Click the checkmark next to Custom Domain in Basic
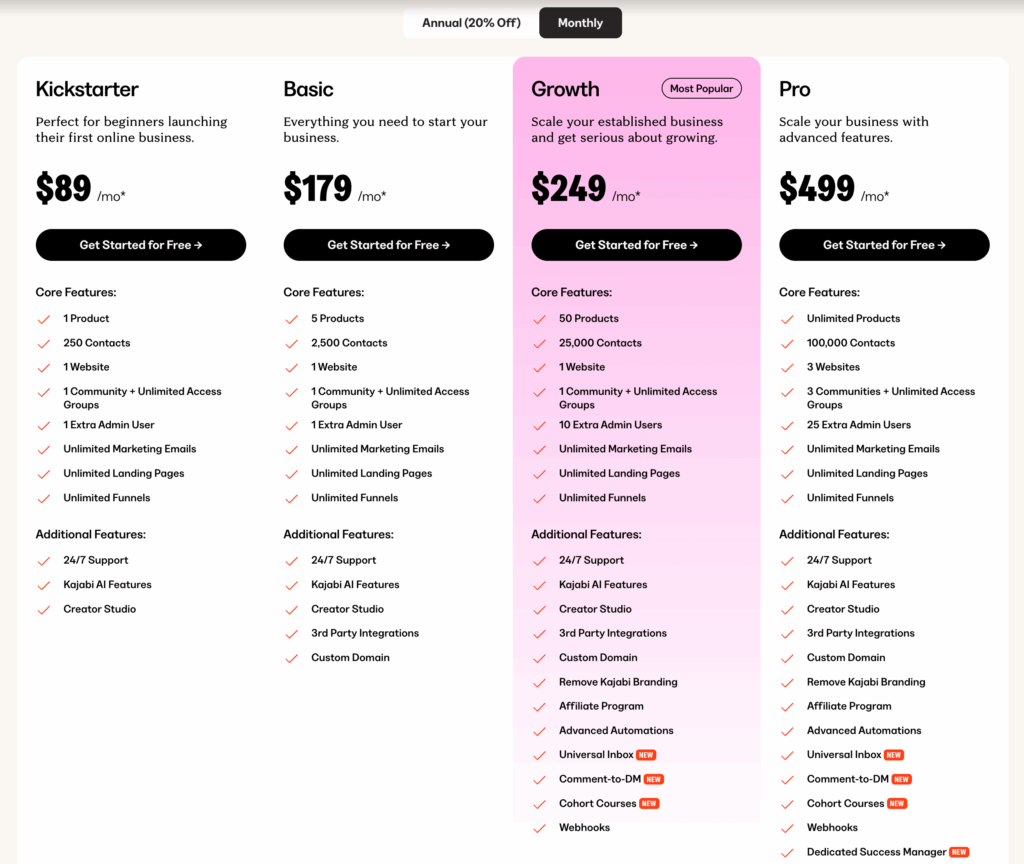This screenshot has width=1024, height=864. click(x=292, y=658)
